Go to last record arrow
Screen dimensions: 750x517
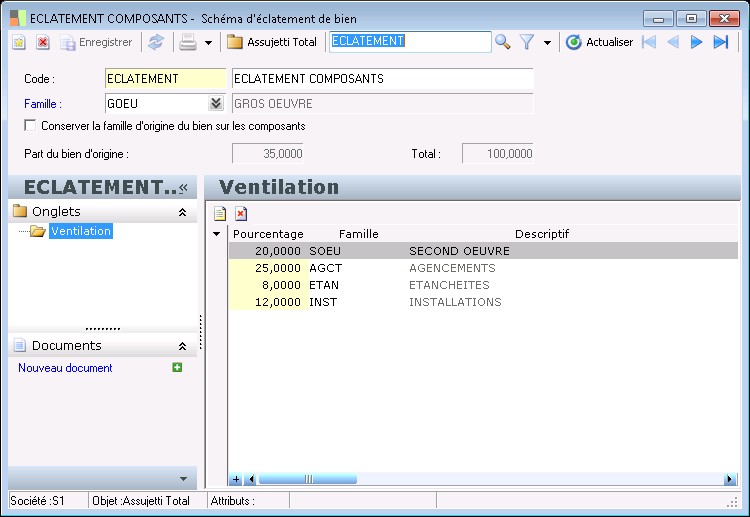point(720,42)
